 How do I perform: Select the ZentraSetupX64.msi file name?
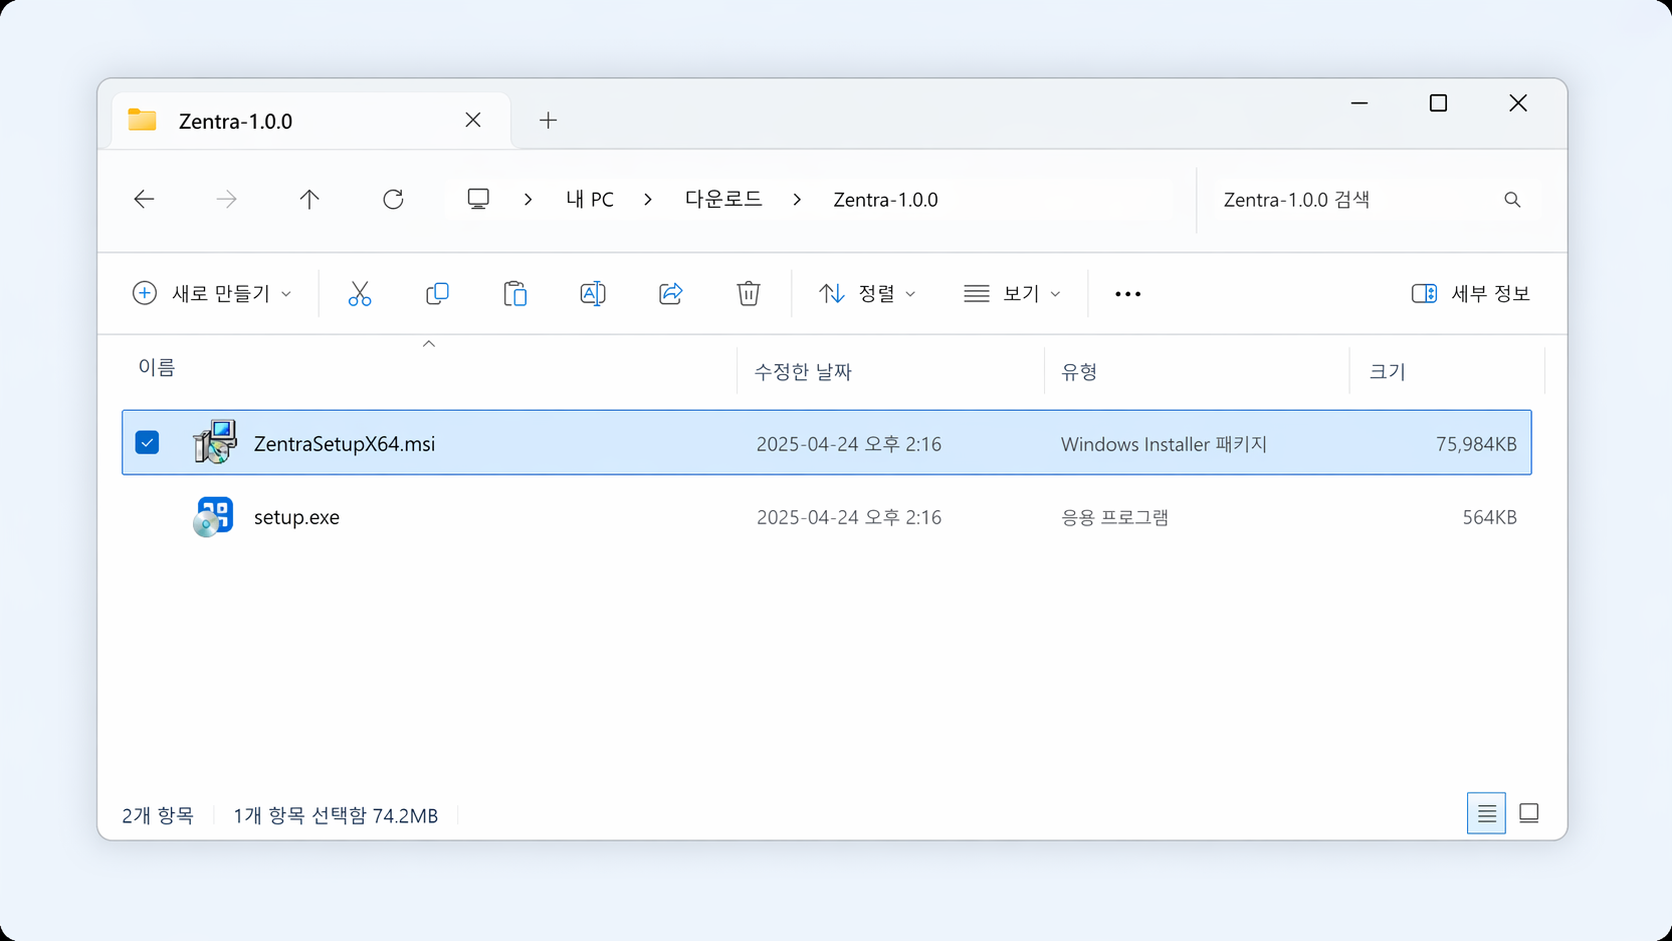344,444
